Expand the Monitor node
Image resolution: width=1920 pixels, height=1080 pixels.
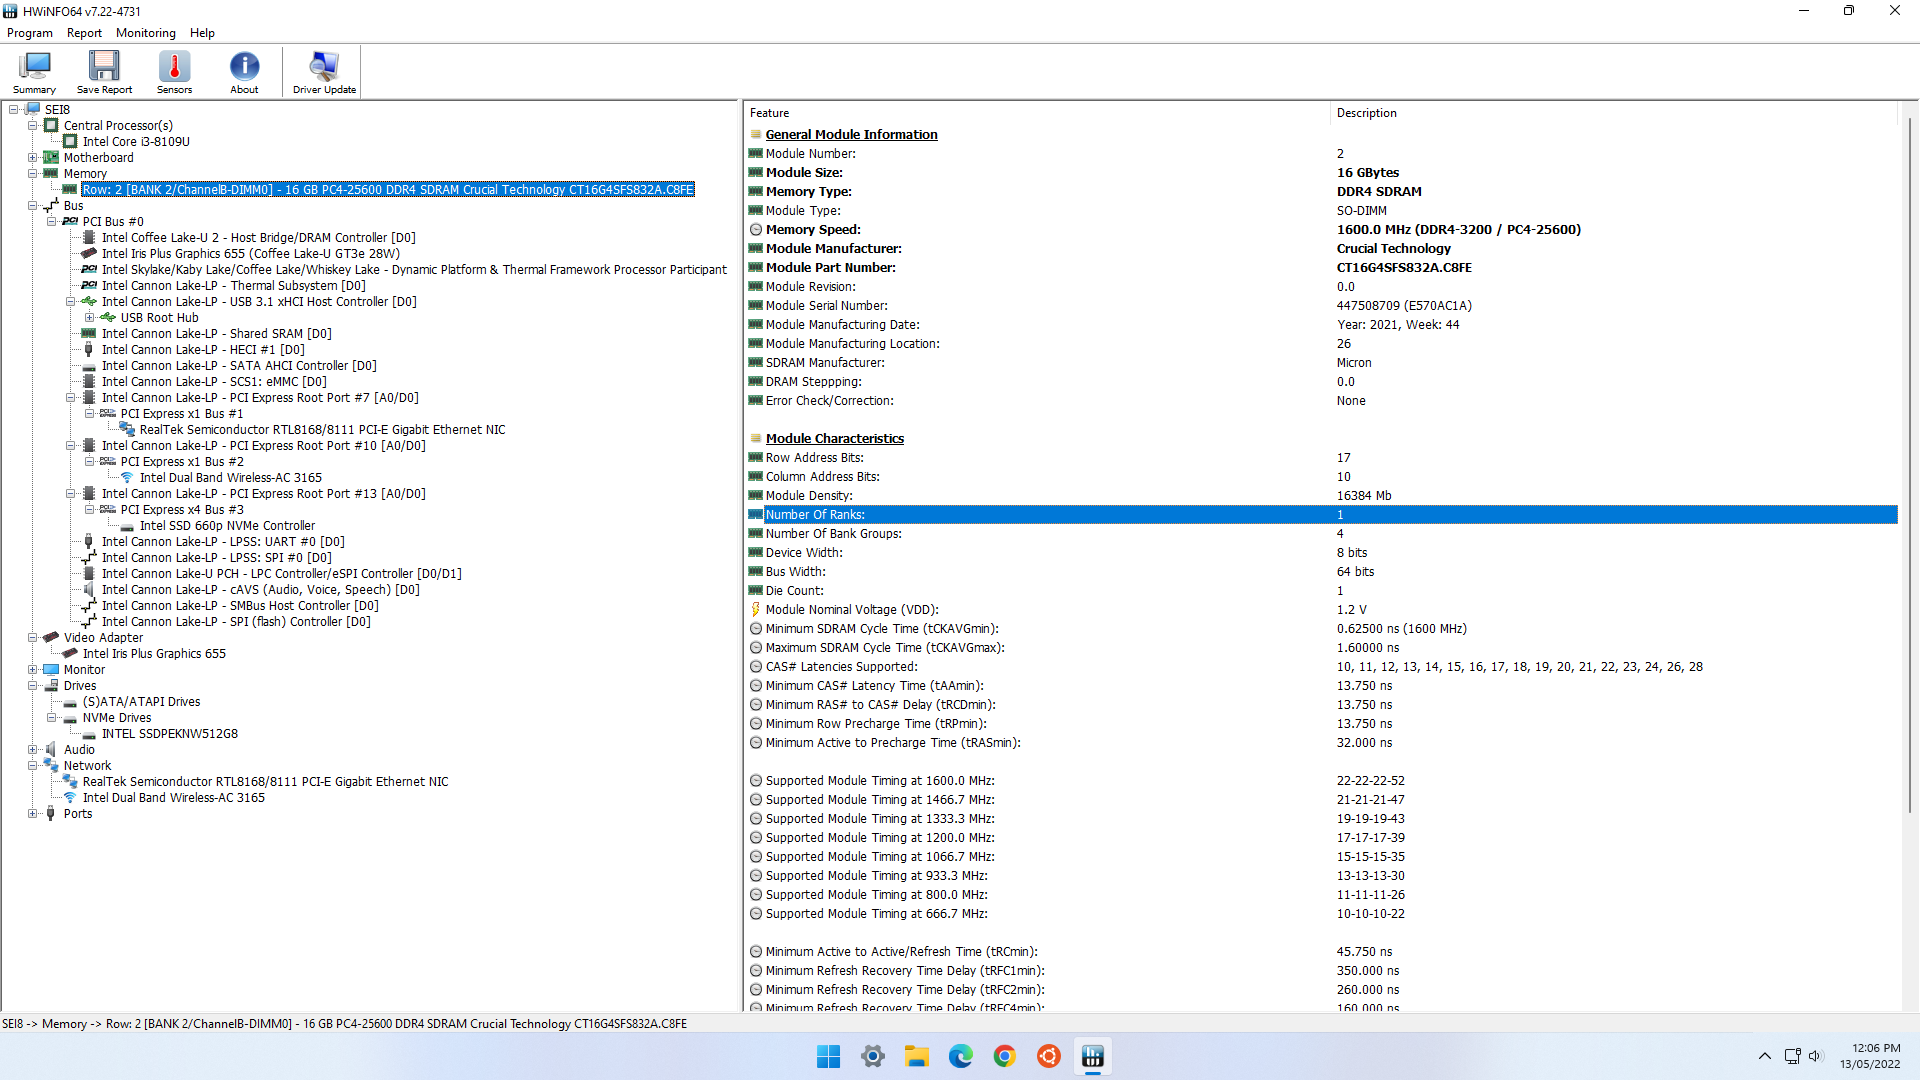pos(33,670)
